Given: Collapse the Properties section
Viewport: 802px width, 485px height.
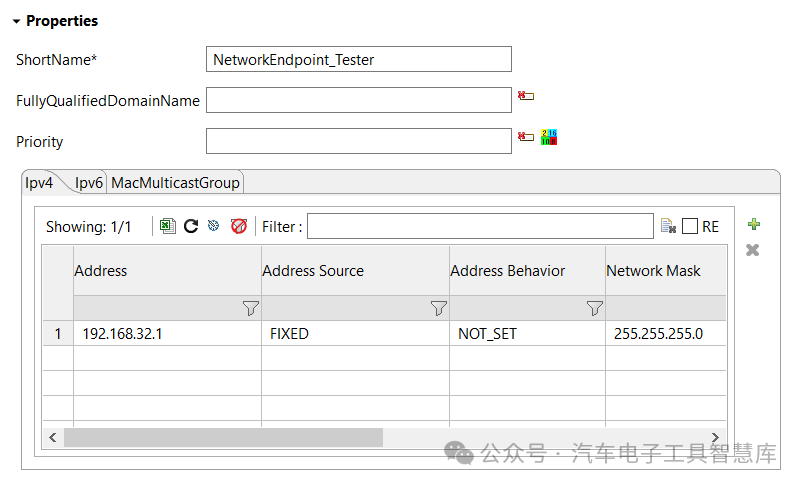Looking at the screenshot, I should pos(16,21).
